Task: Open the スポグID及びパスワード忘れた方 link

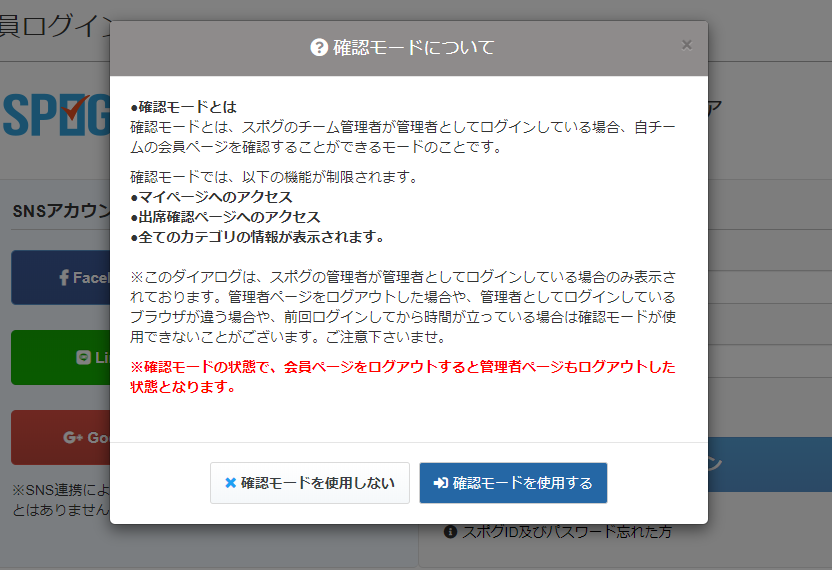Action: point(567,532)
